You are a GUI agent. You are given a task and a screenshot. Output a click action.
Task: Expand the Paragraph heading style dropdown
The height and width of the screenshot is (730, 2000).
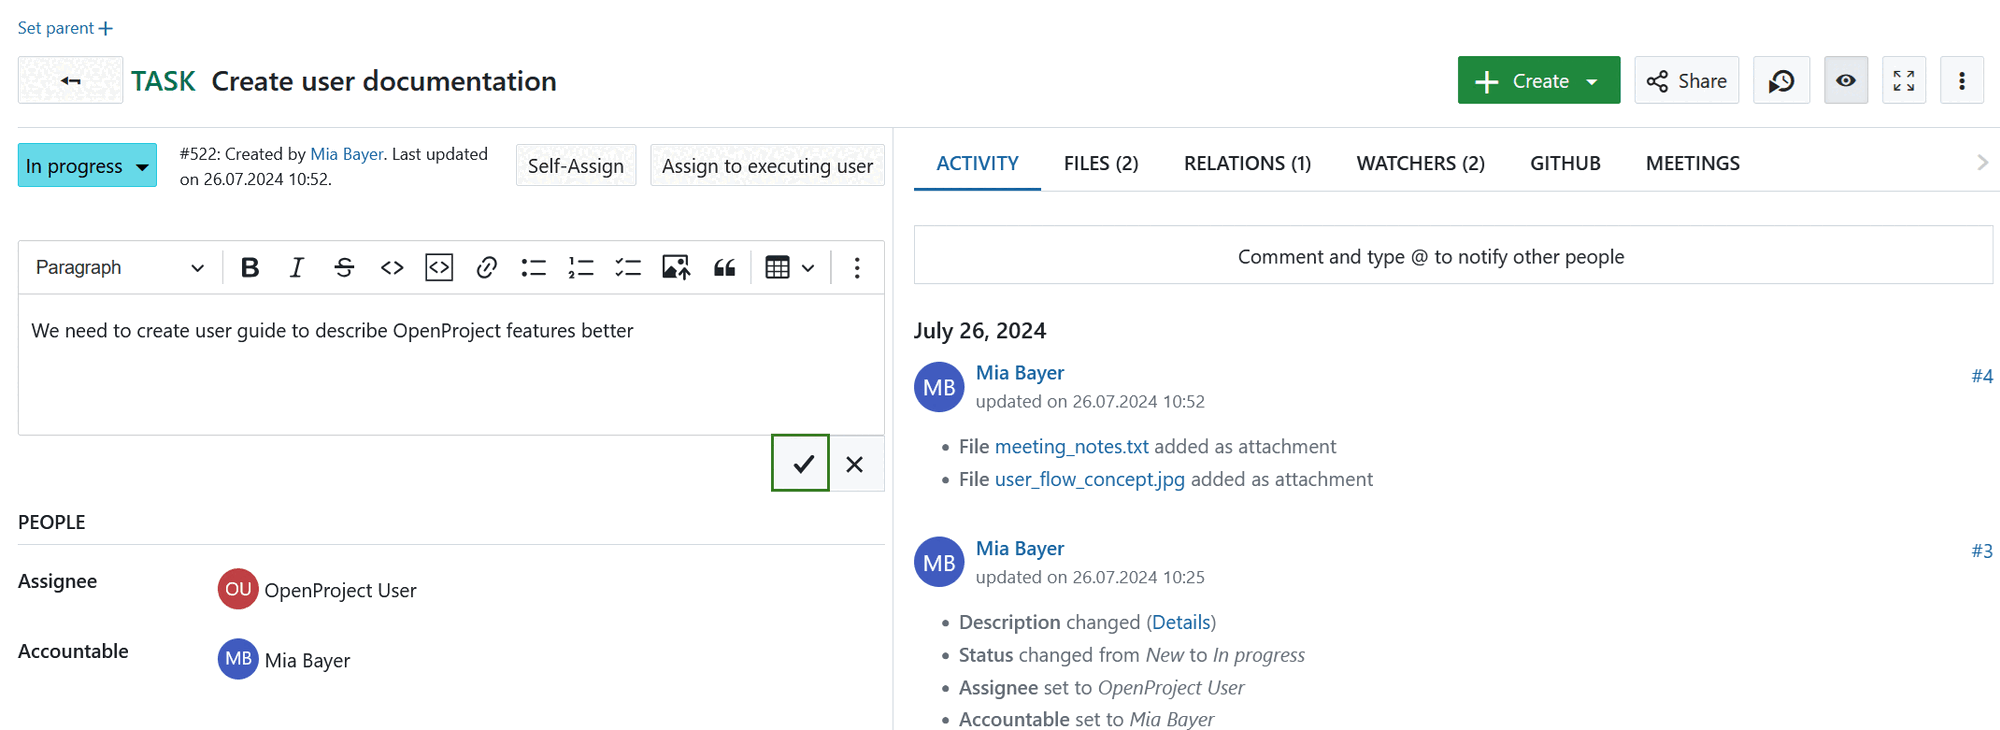click(119, 268)
